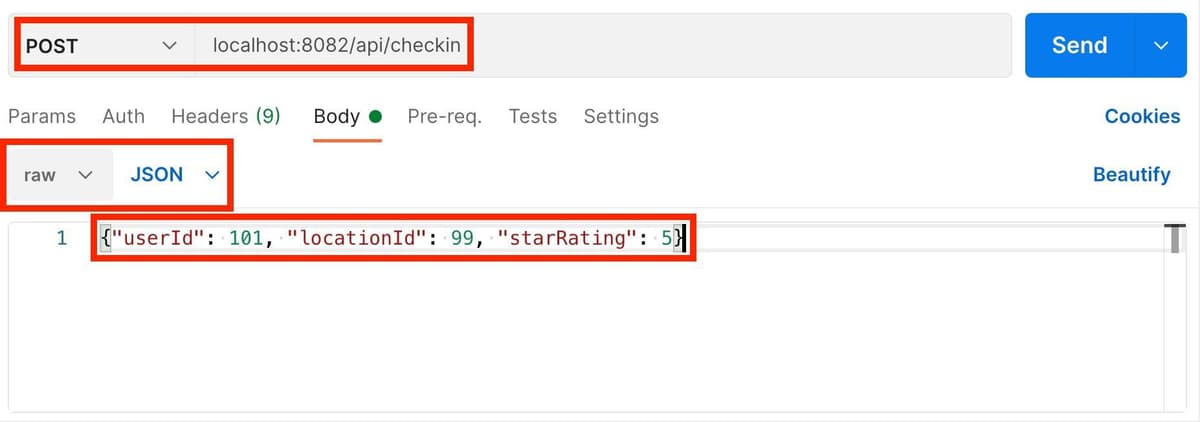
Task: Click line number 1 in the editor gutter
Action: click(x=61, y=239)
